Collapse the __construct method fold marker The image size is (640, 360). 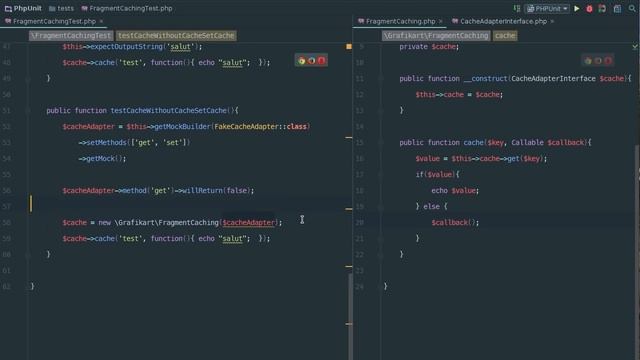point(380,78)
